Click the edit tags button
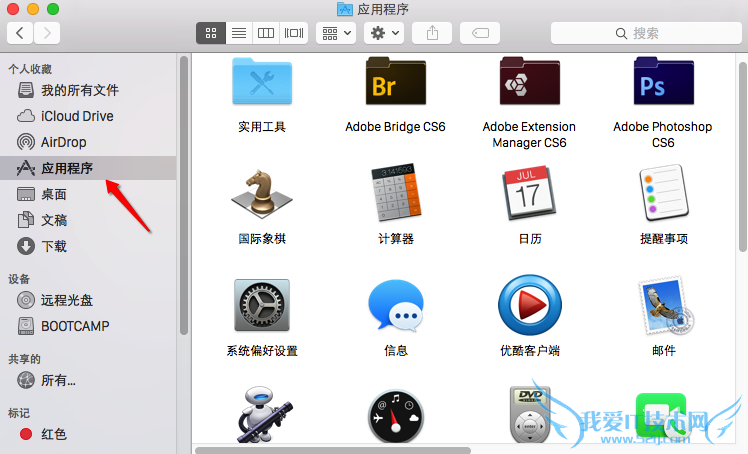748x454 pixels. tap(480, 33)
